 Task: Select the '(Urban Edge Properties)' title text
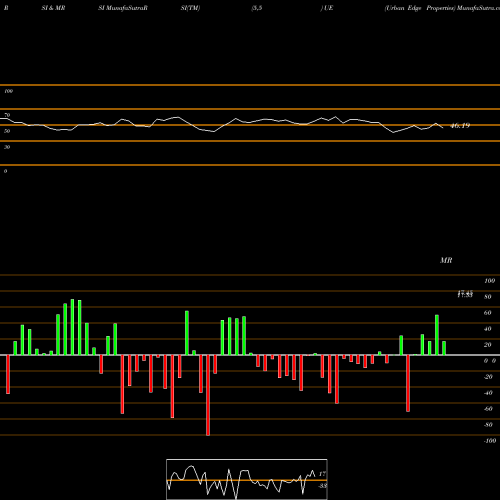click(420, 8)
